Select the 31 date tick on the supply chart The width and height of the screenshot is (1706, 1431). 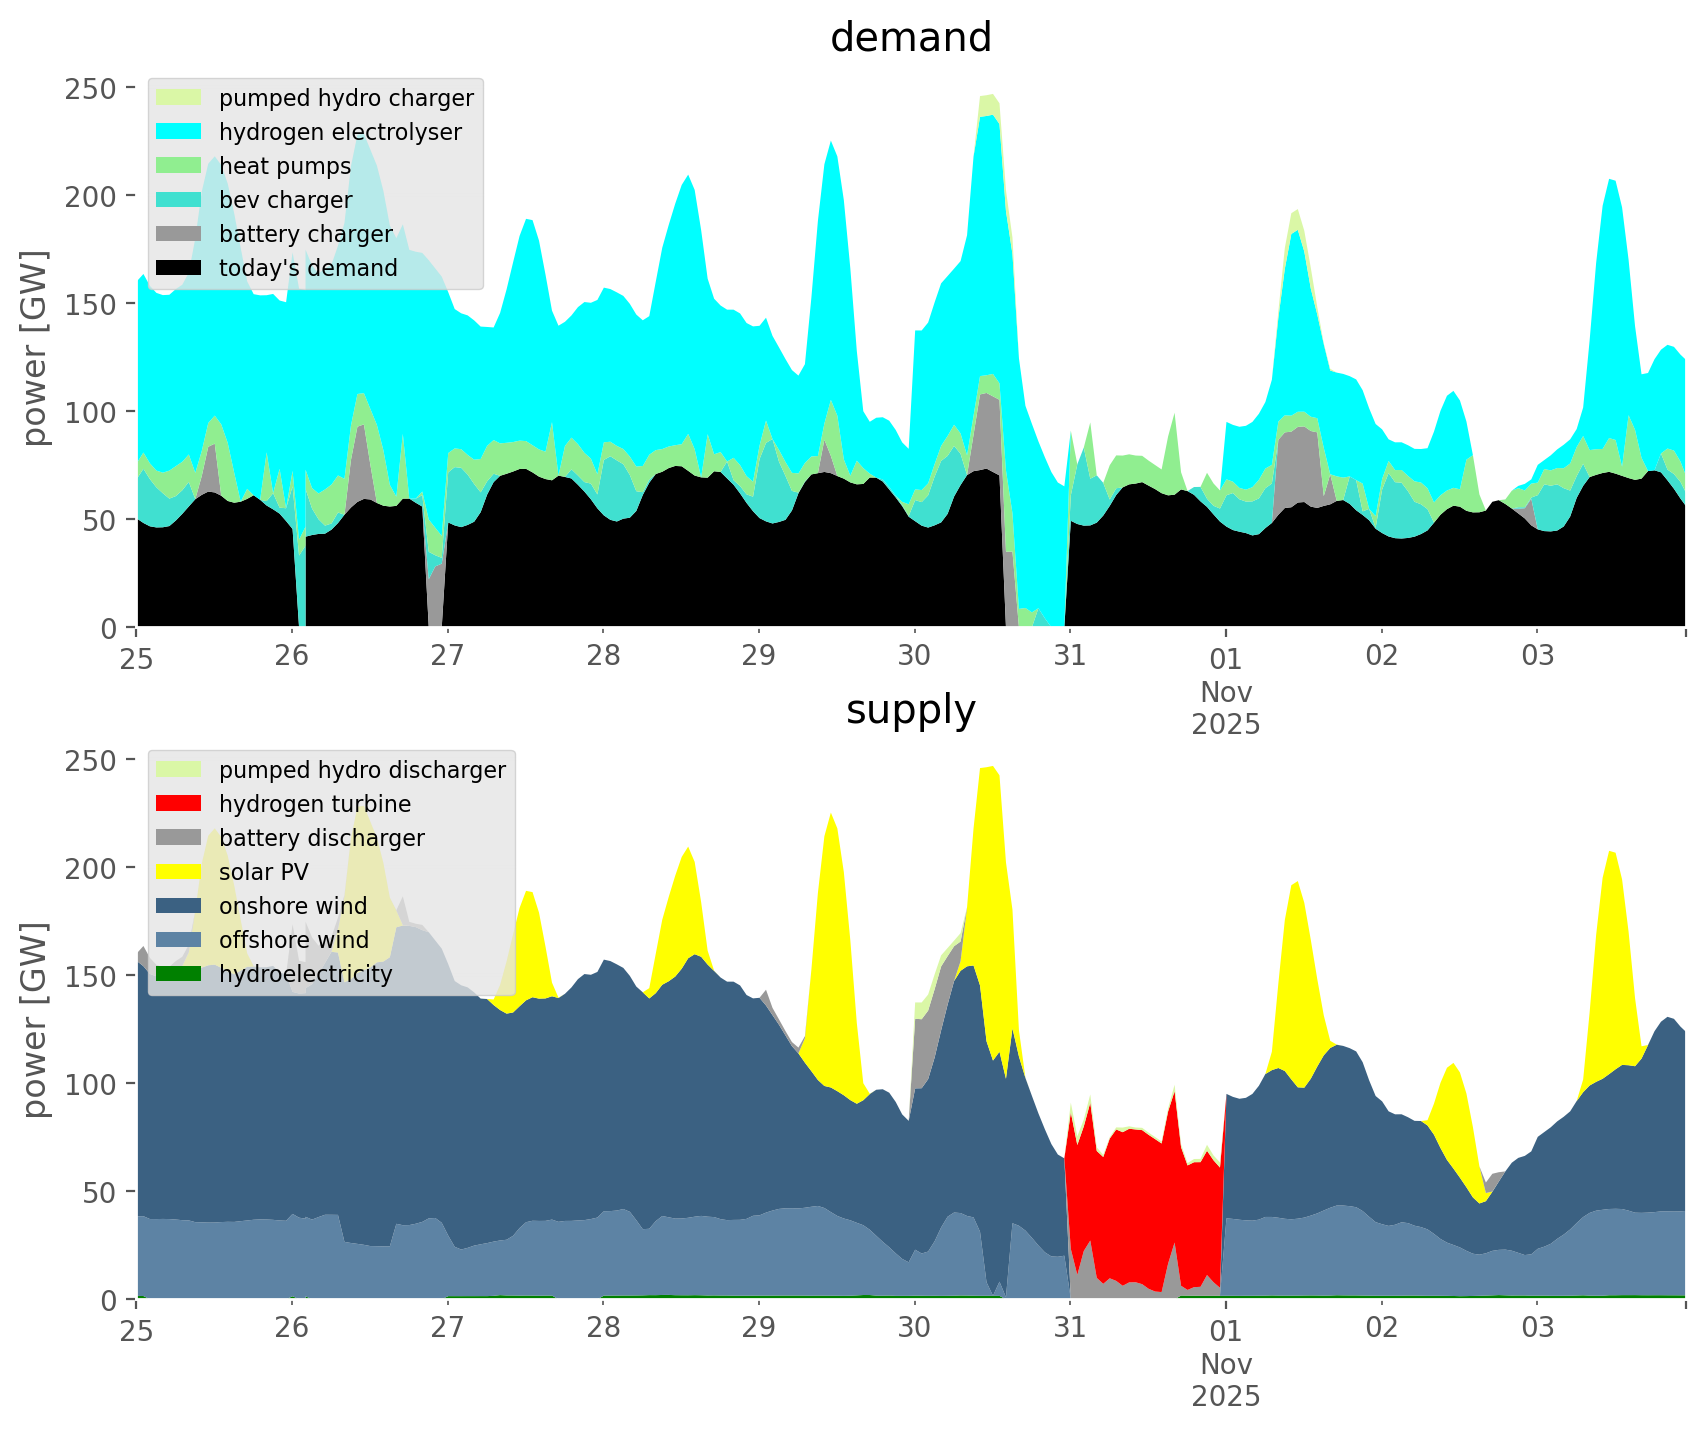1070,1328
